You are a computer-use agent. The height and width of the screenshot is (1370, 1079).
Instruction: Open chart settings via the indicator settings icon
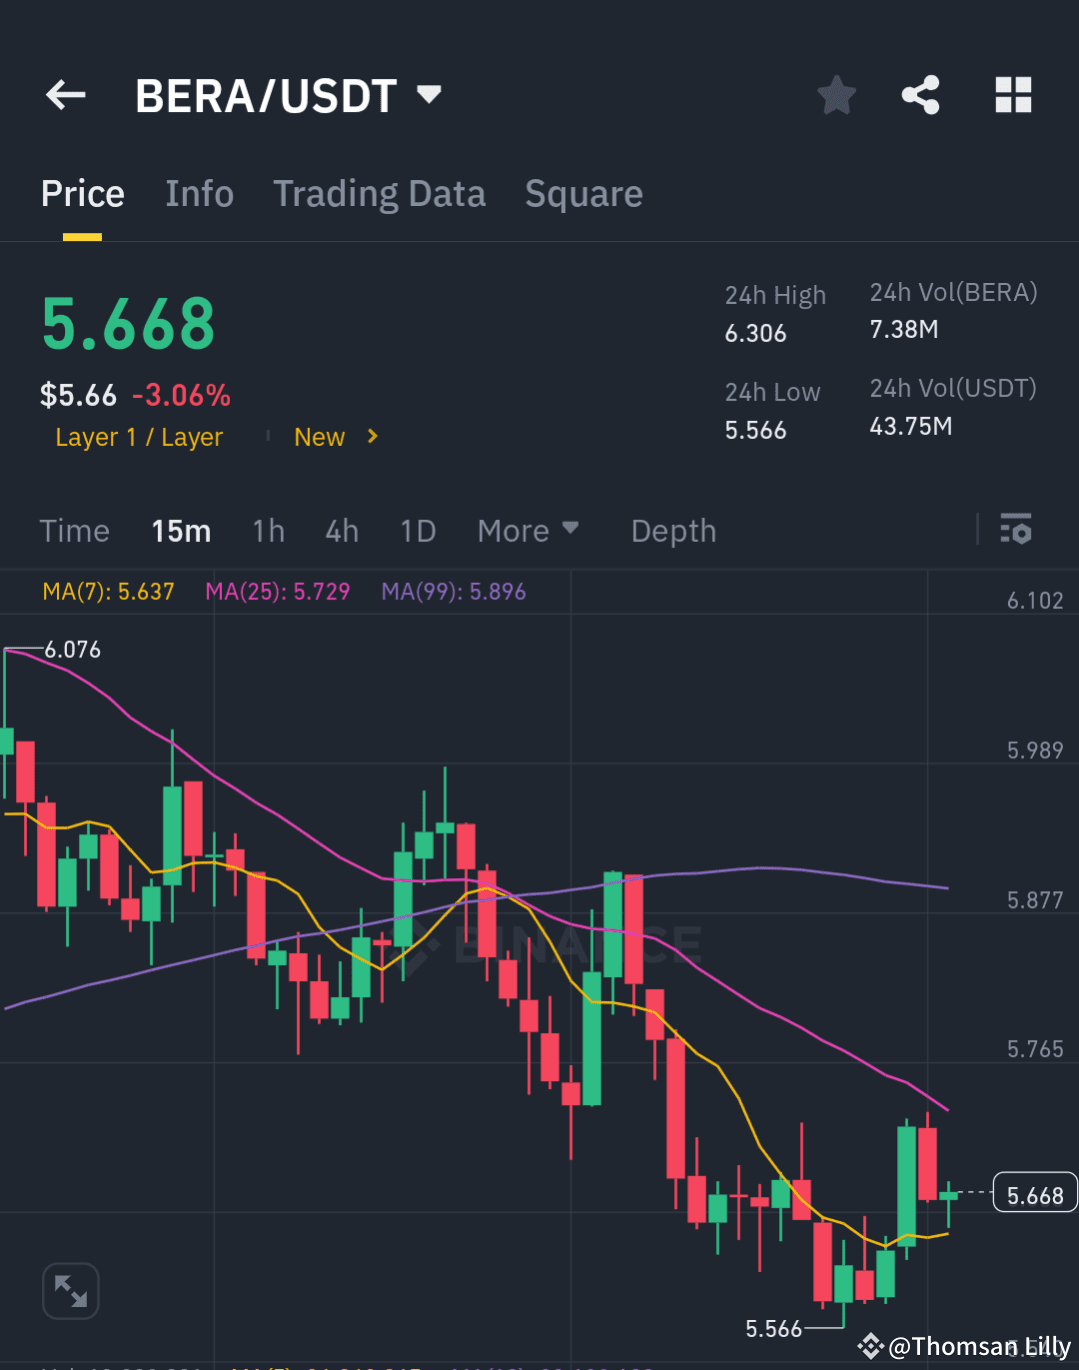[x=1016, y=530]
